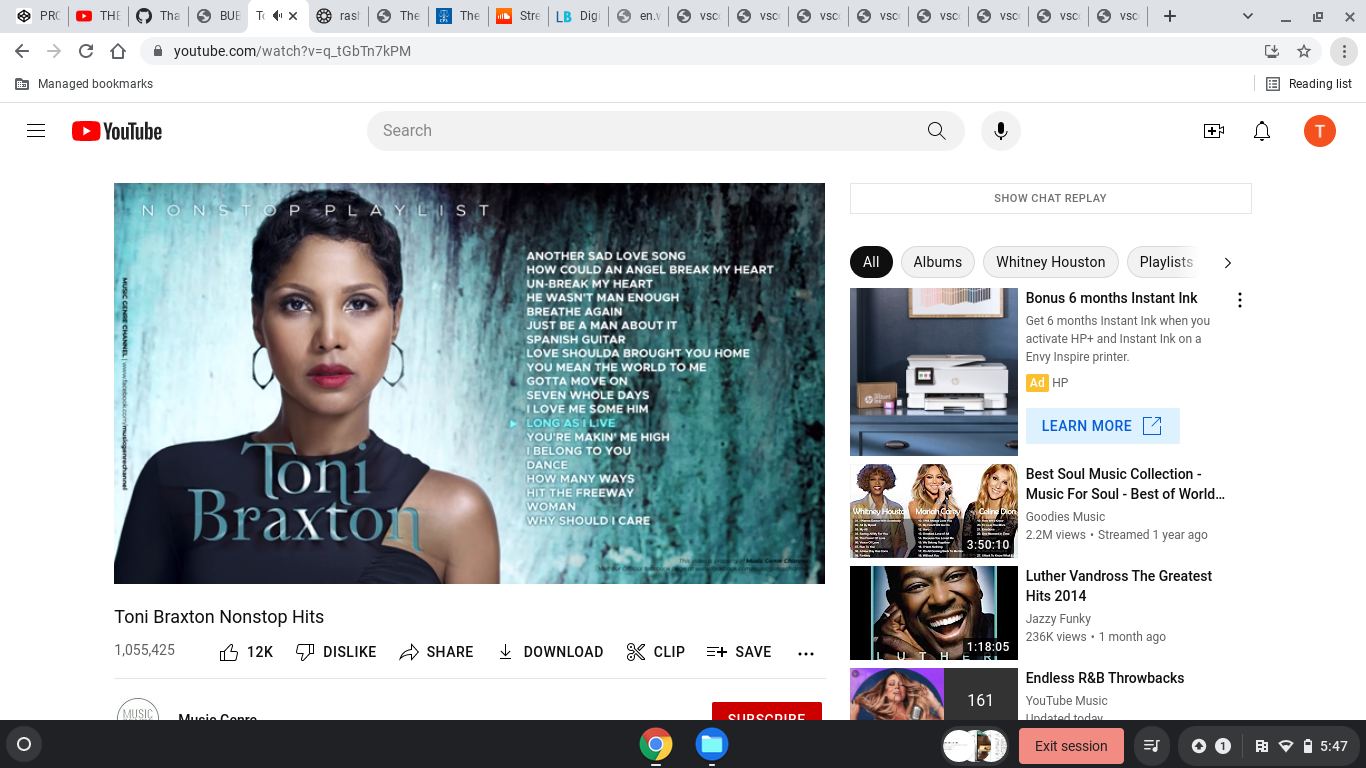Open Luther Vandross The Greatest Hits title
The height and width of the screenshot is (768, 1366).
(x=1118, y=586)
